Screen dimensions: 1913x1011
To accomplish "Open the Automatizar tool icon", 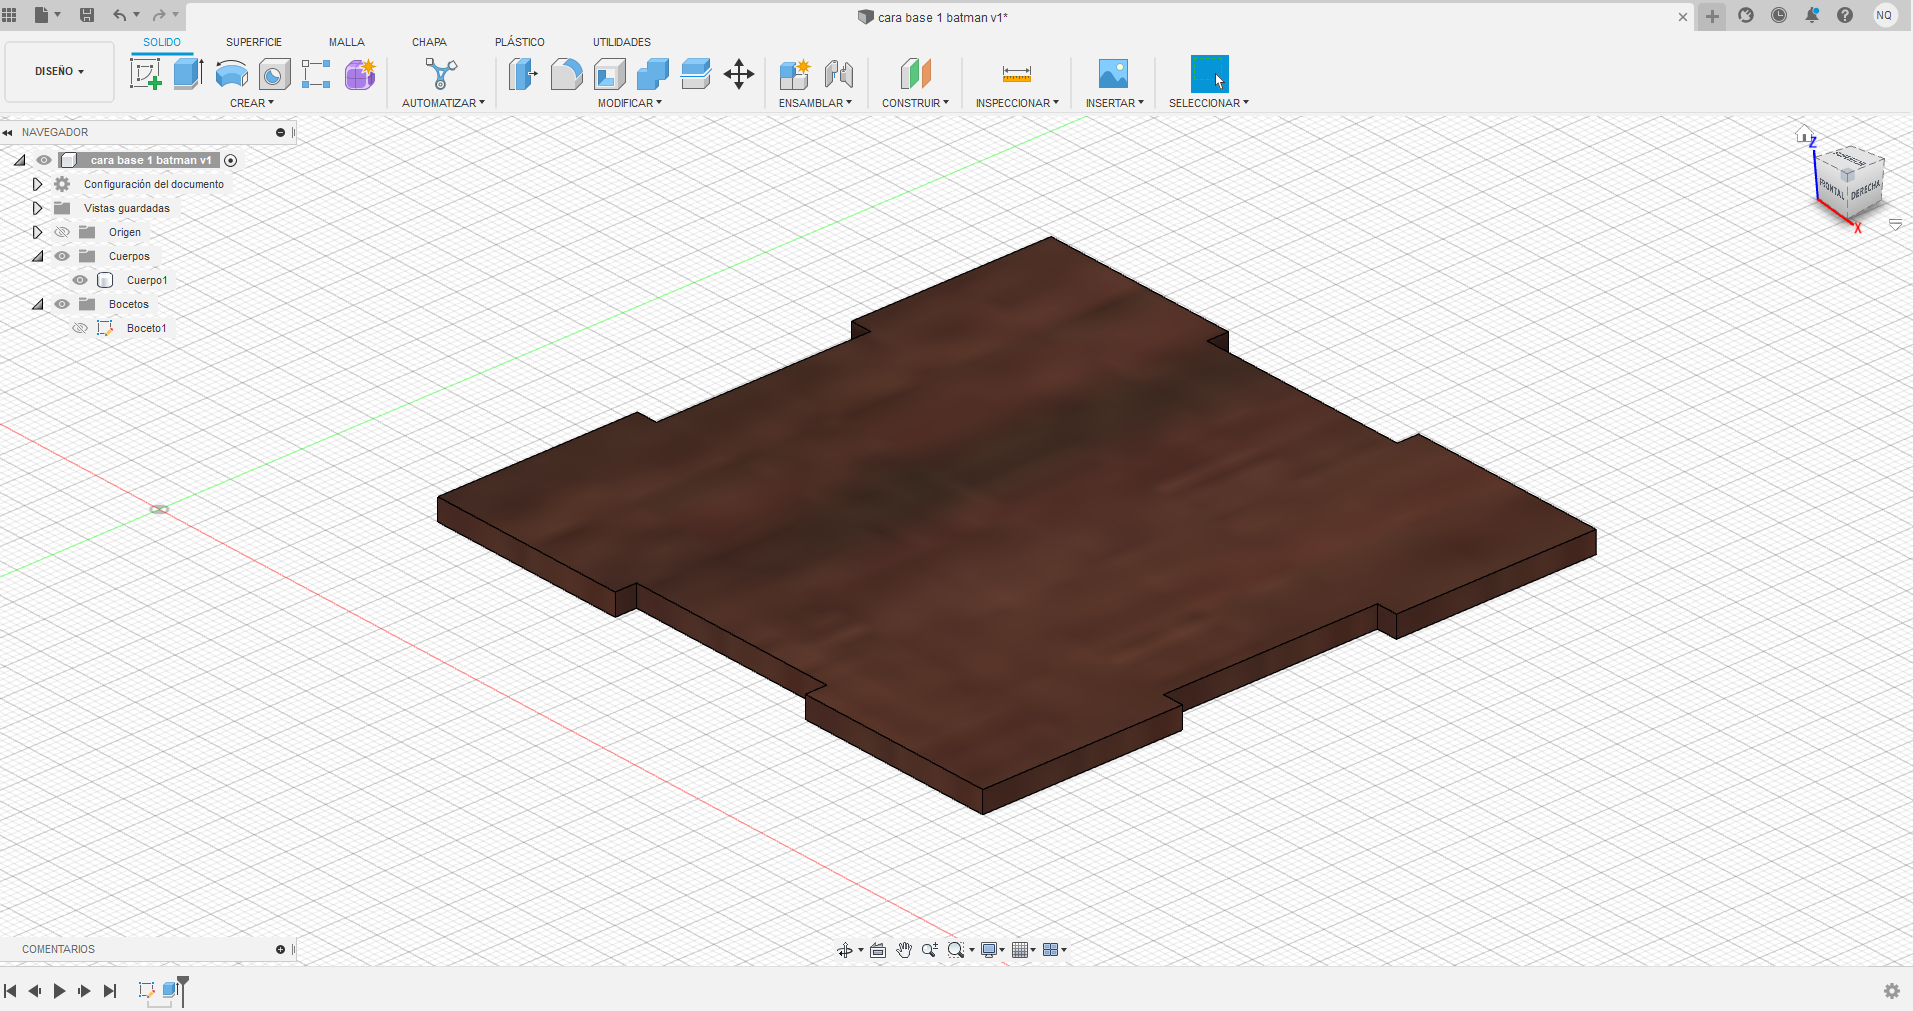I will pyautogui.click(x=441, y=74).
